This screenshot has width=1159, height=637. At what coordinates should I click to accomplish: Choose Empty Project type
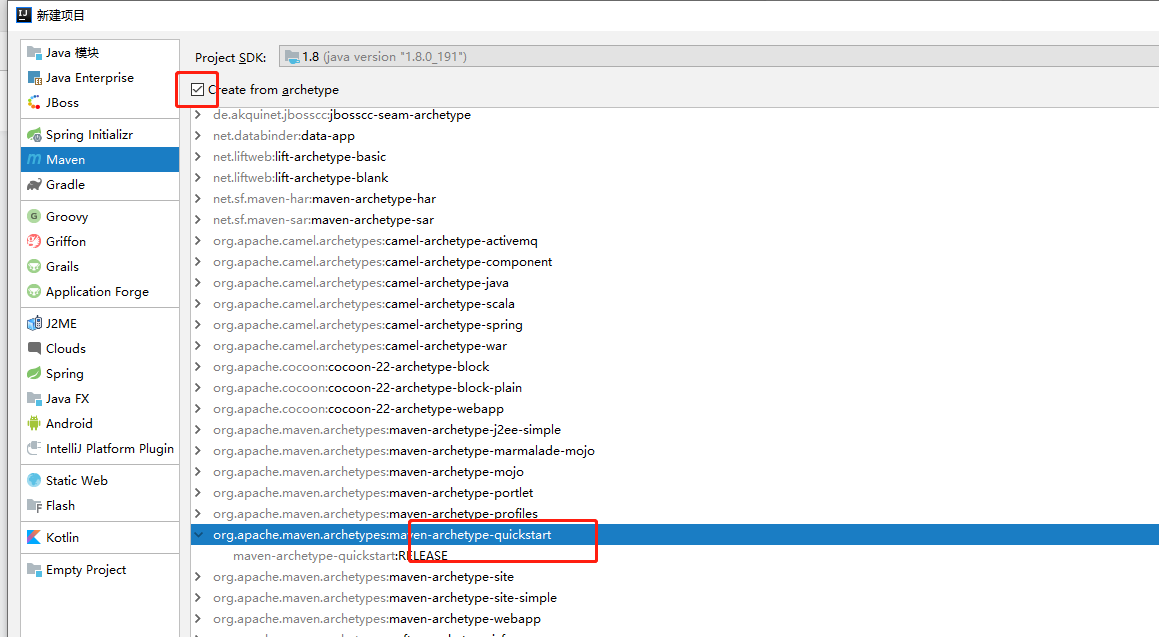[x=100, y=570]
